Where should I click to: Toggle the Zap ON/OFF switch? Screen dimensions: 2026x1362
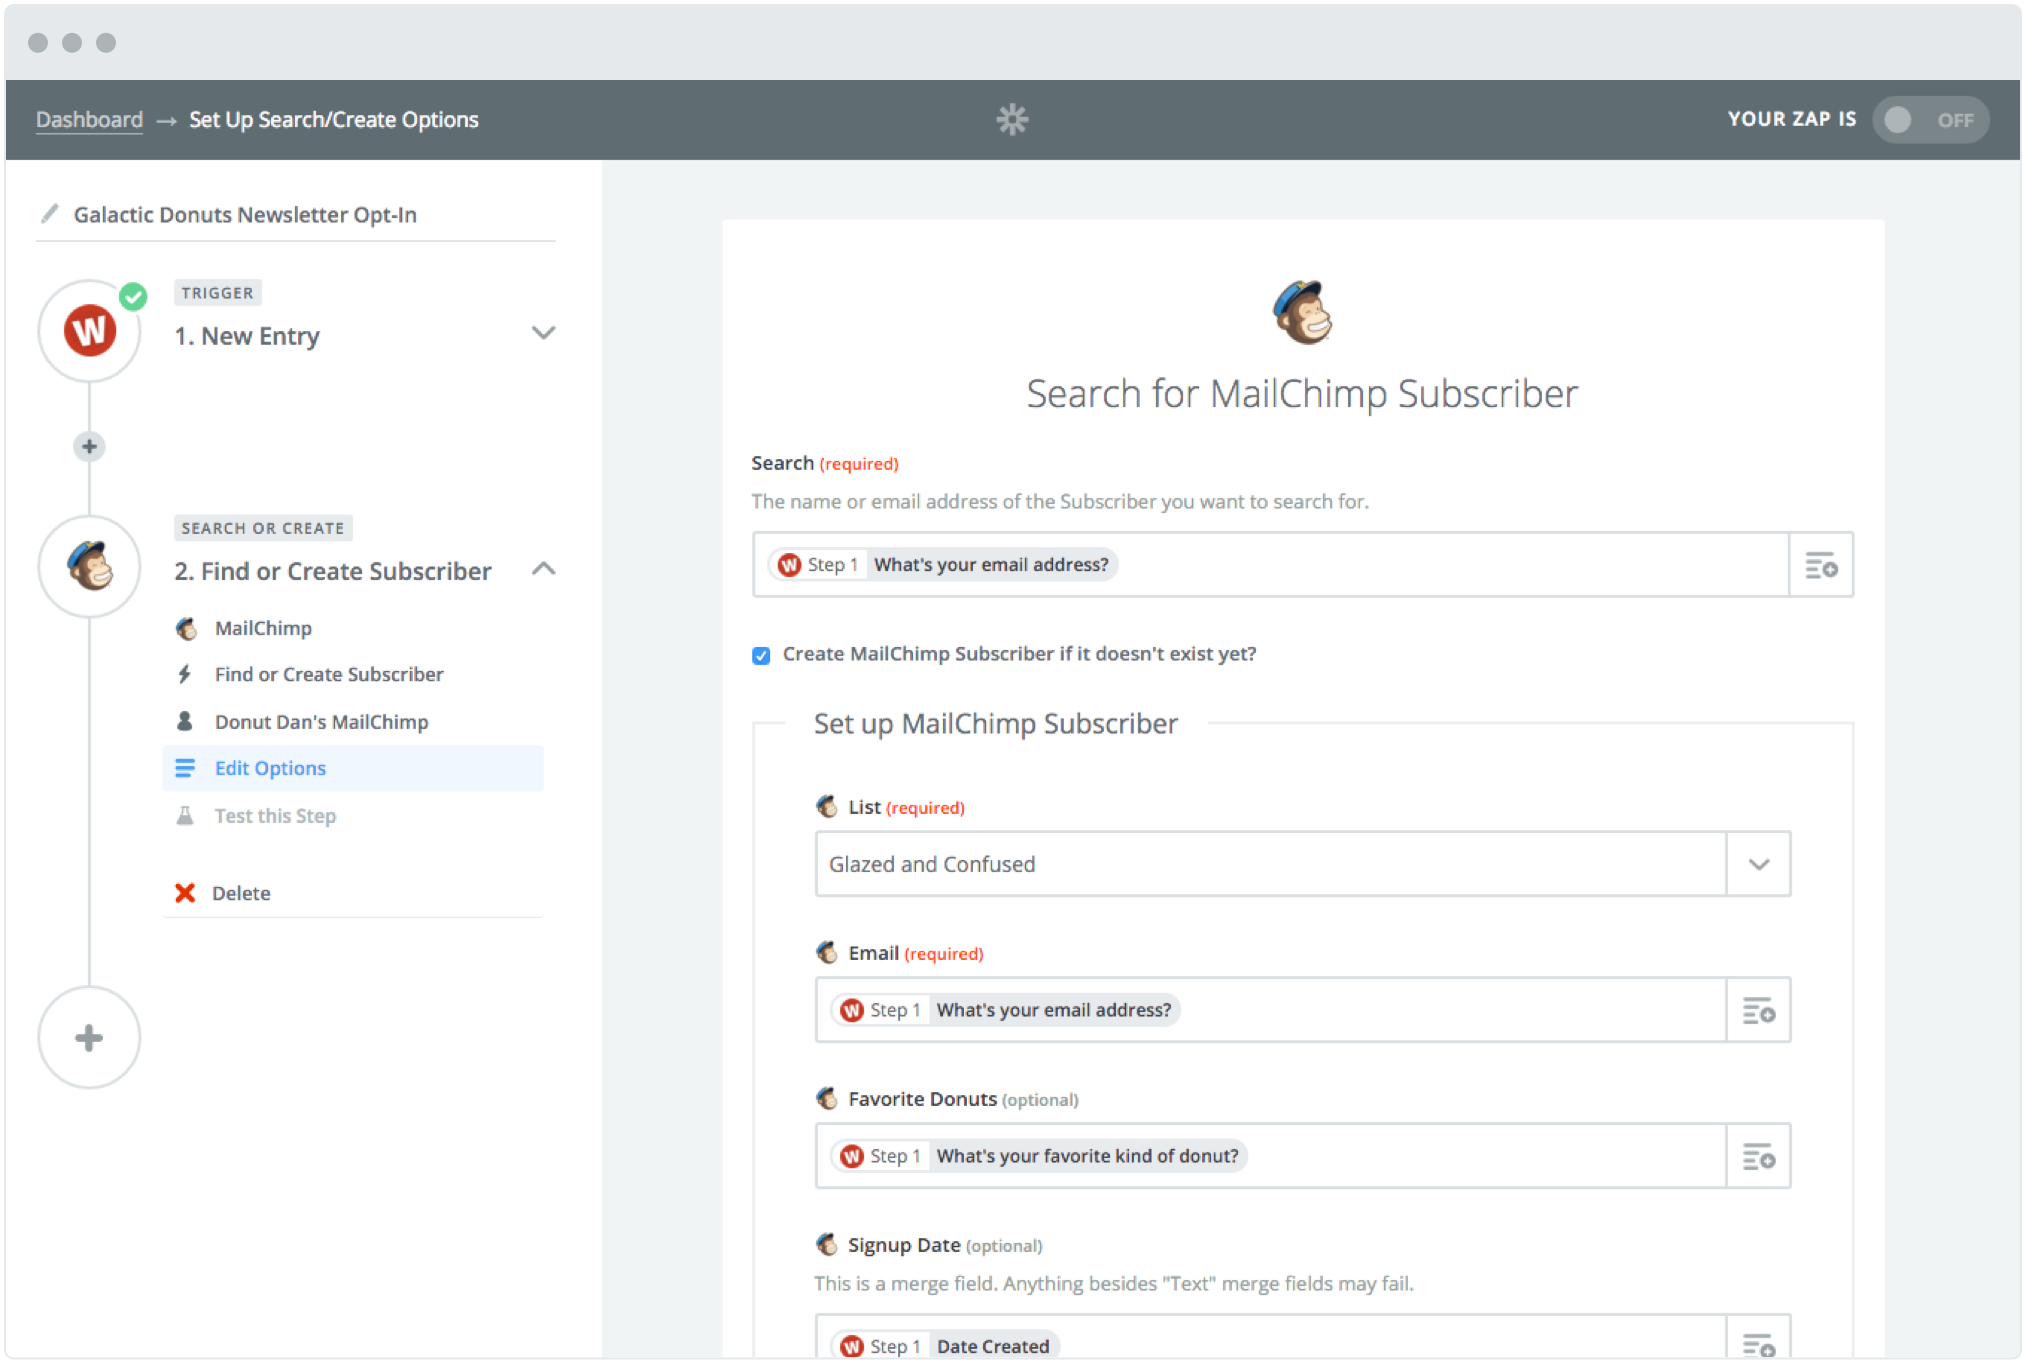pos(1930,119)
